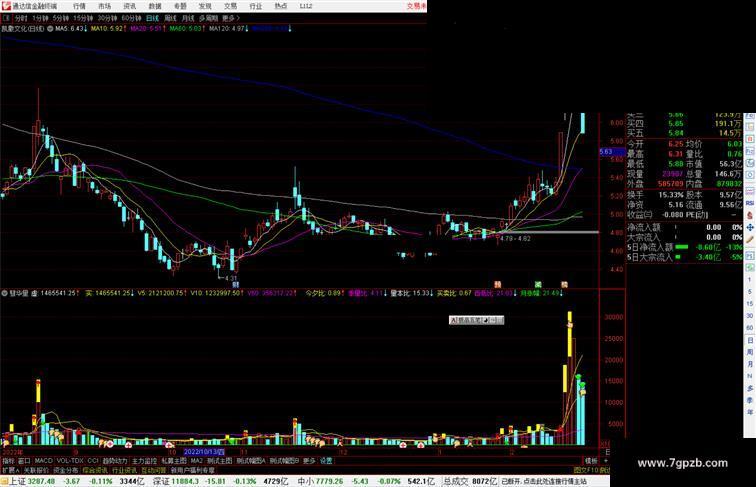The image size is (756, 487).
Task: Switch indicator to MA2
Action: (x=196, y=461)
